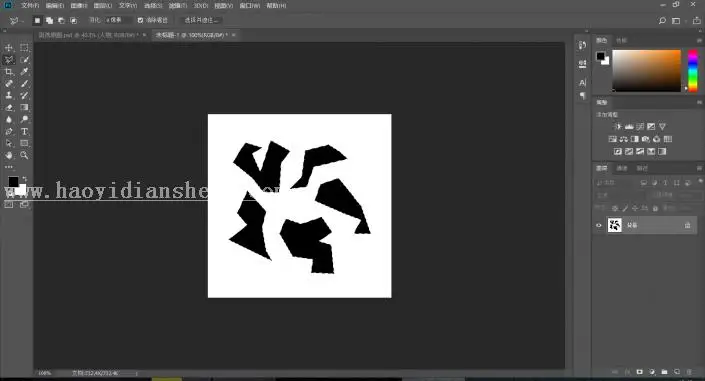
Task: Select the Clone Stamp tool
Action: coord(9,95)
